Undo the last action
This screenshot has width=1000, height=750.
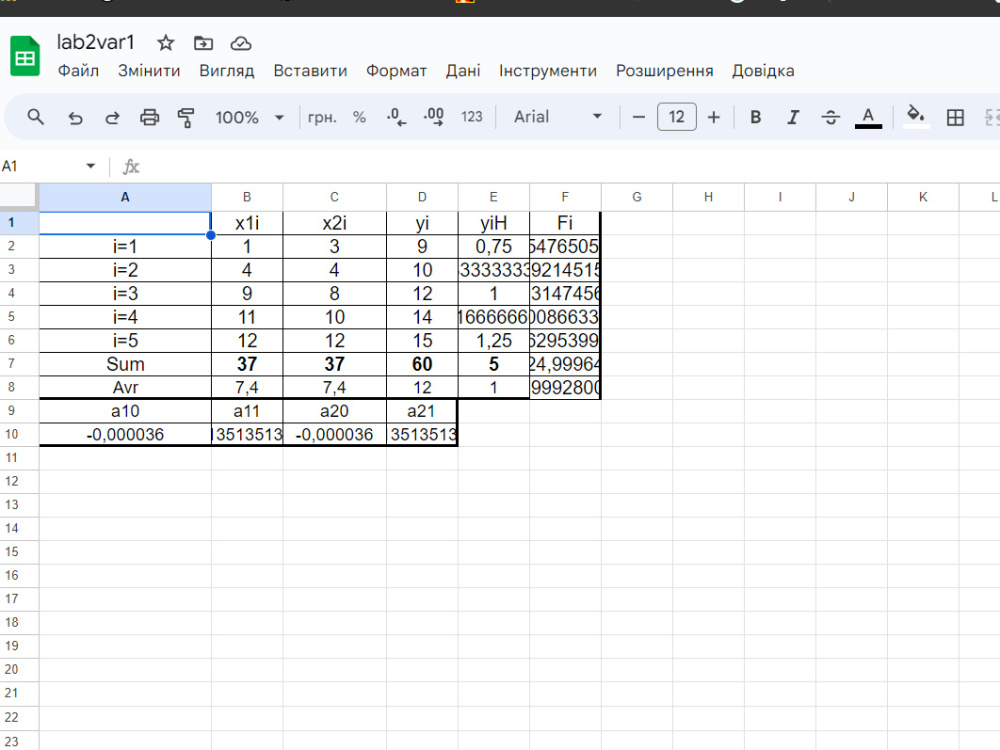point(75,117)
